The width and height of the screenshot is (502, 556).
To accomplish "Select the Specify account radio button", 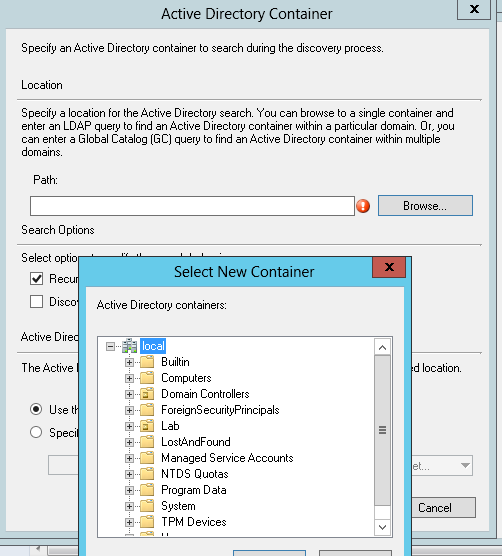I will pyautogui.click(x=36, y=432).
